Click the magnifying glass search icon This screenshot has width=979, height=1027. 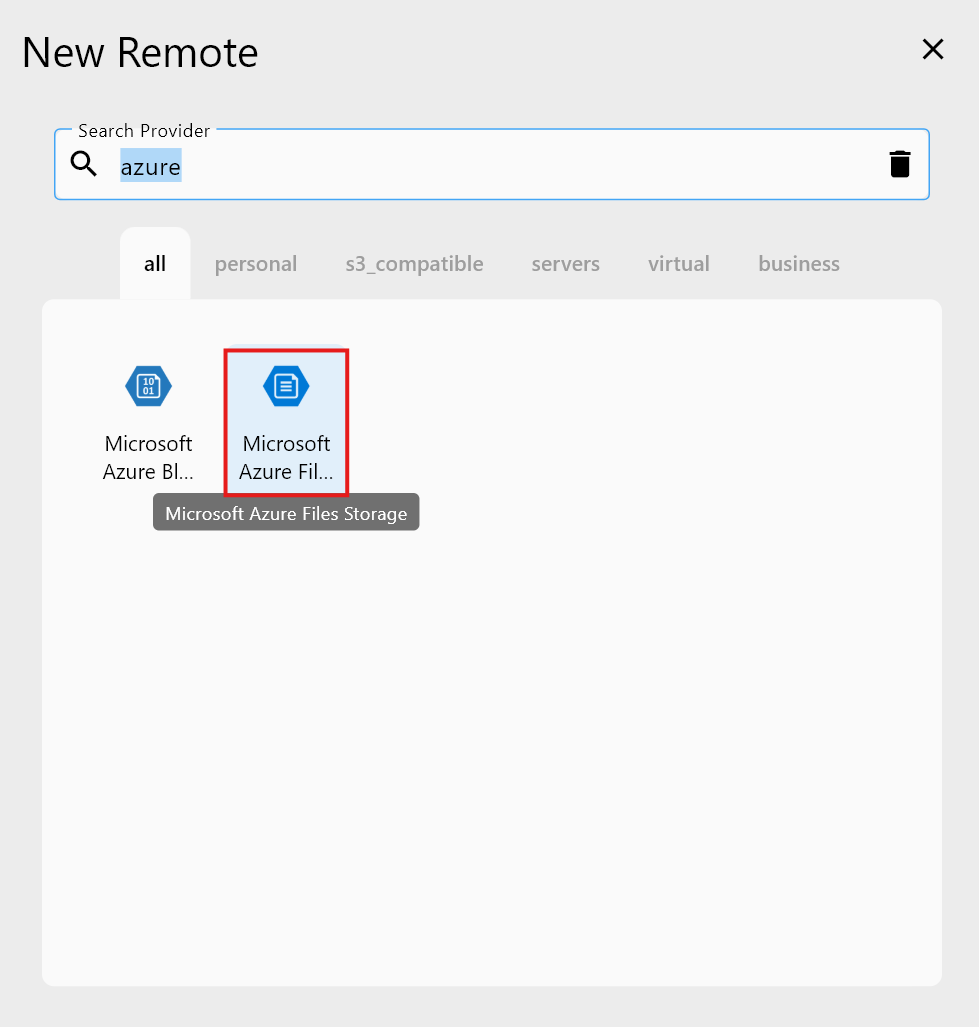(83, 164)
